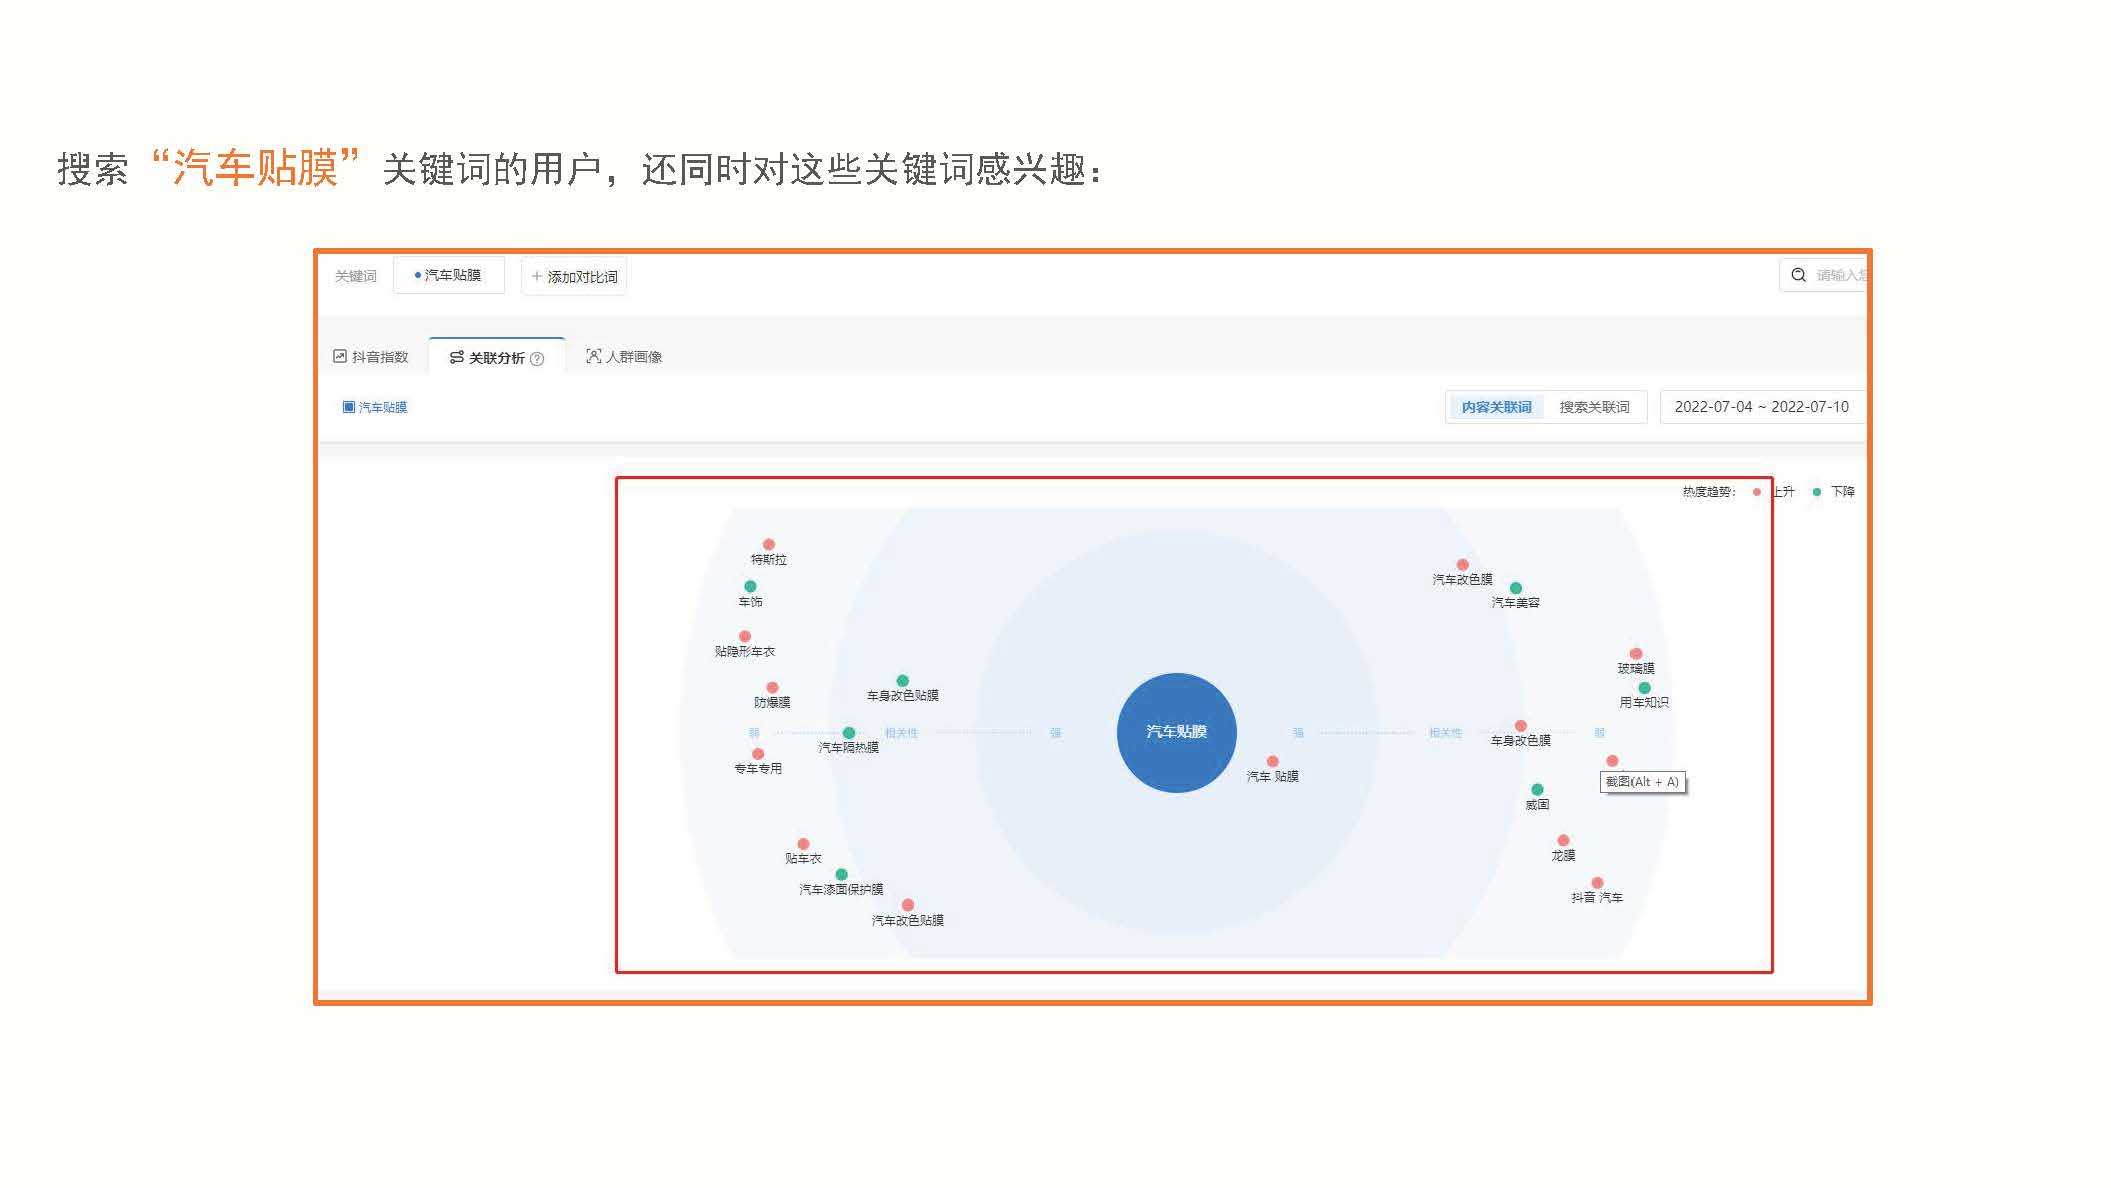Click the 汽车改色贴膜 keyword node
This screenshot has width=2111, height=1188.
point(907,905)
